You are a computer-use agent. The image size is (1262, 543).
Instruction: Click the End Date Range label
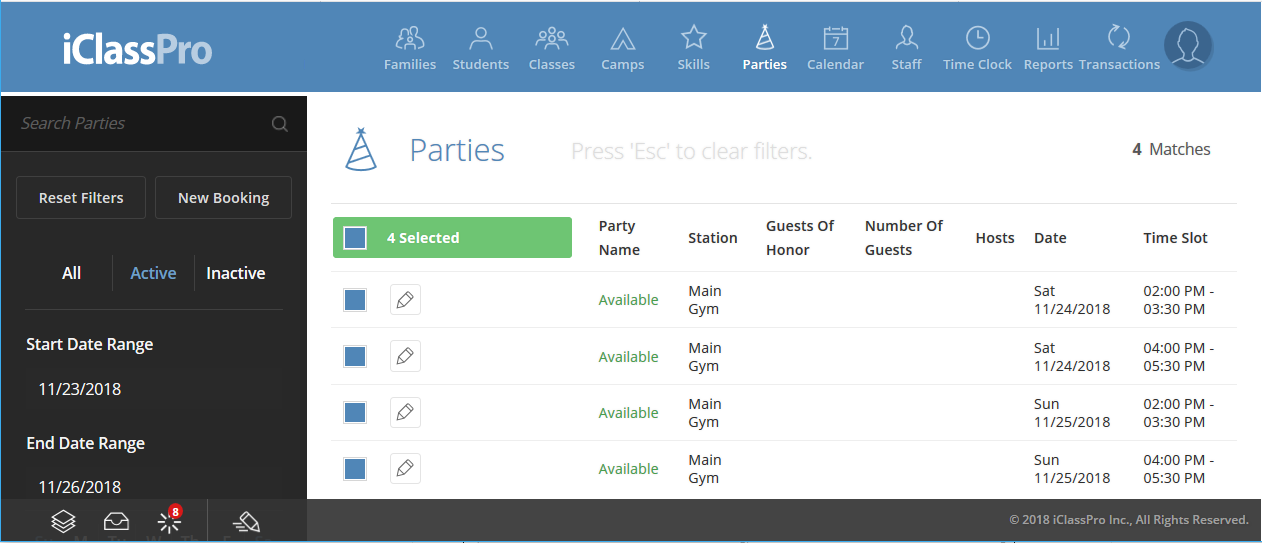tap(86, 443)
